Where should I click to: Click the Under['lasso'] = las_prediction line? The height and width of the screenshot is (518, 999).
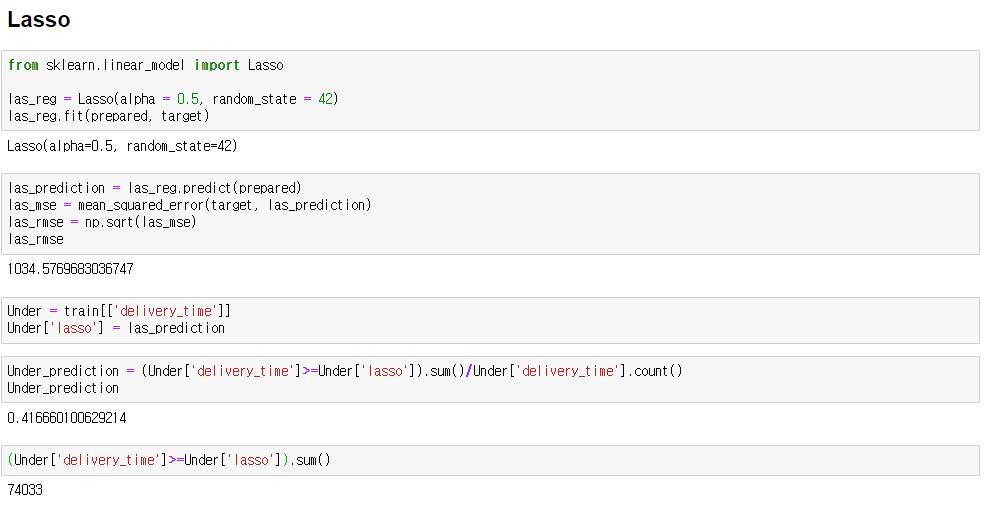tap(116, 328)
